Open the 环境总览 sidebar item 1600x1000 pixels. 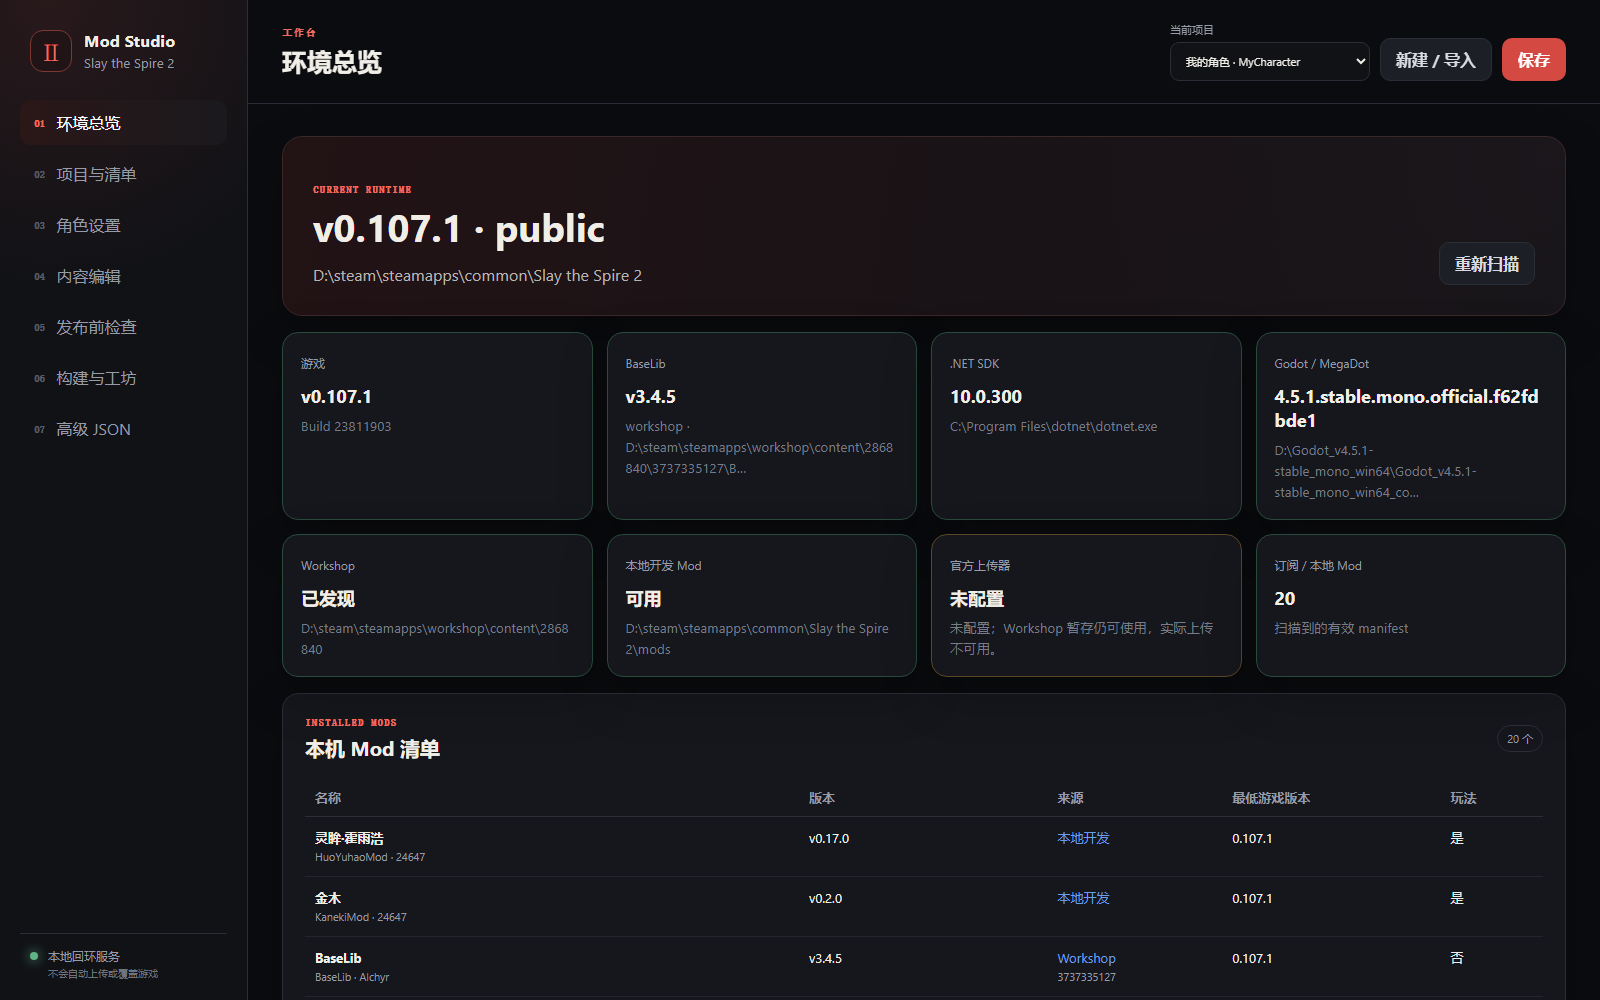coord(123,123)
